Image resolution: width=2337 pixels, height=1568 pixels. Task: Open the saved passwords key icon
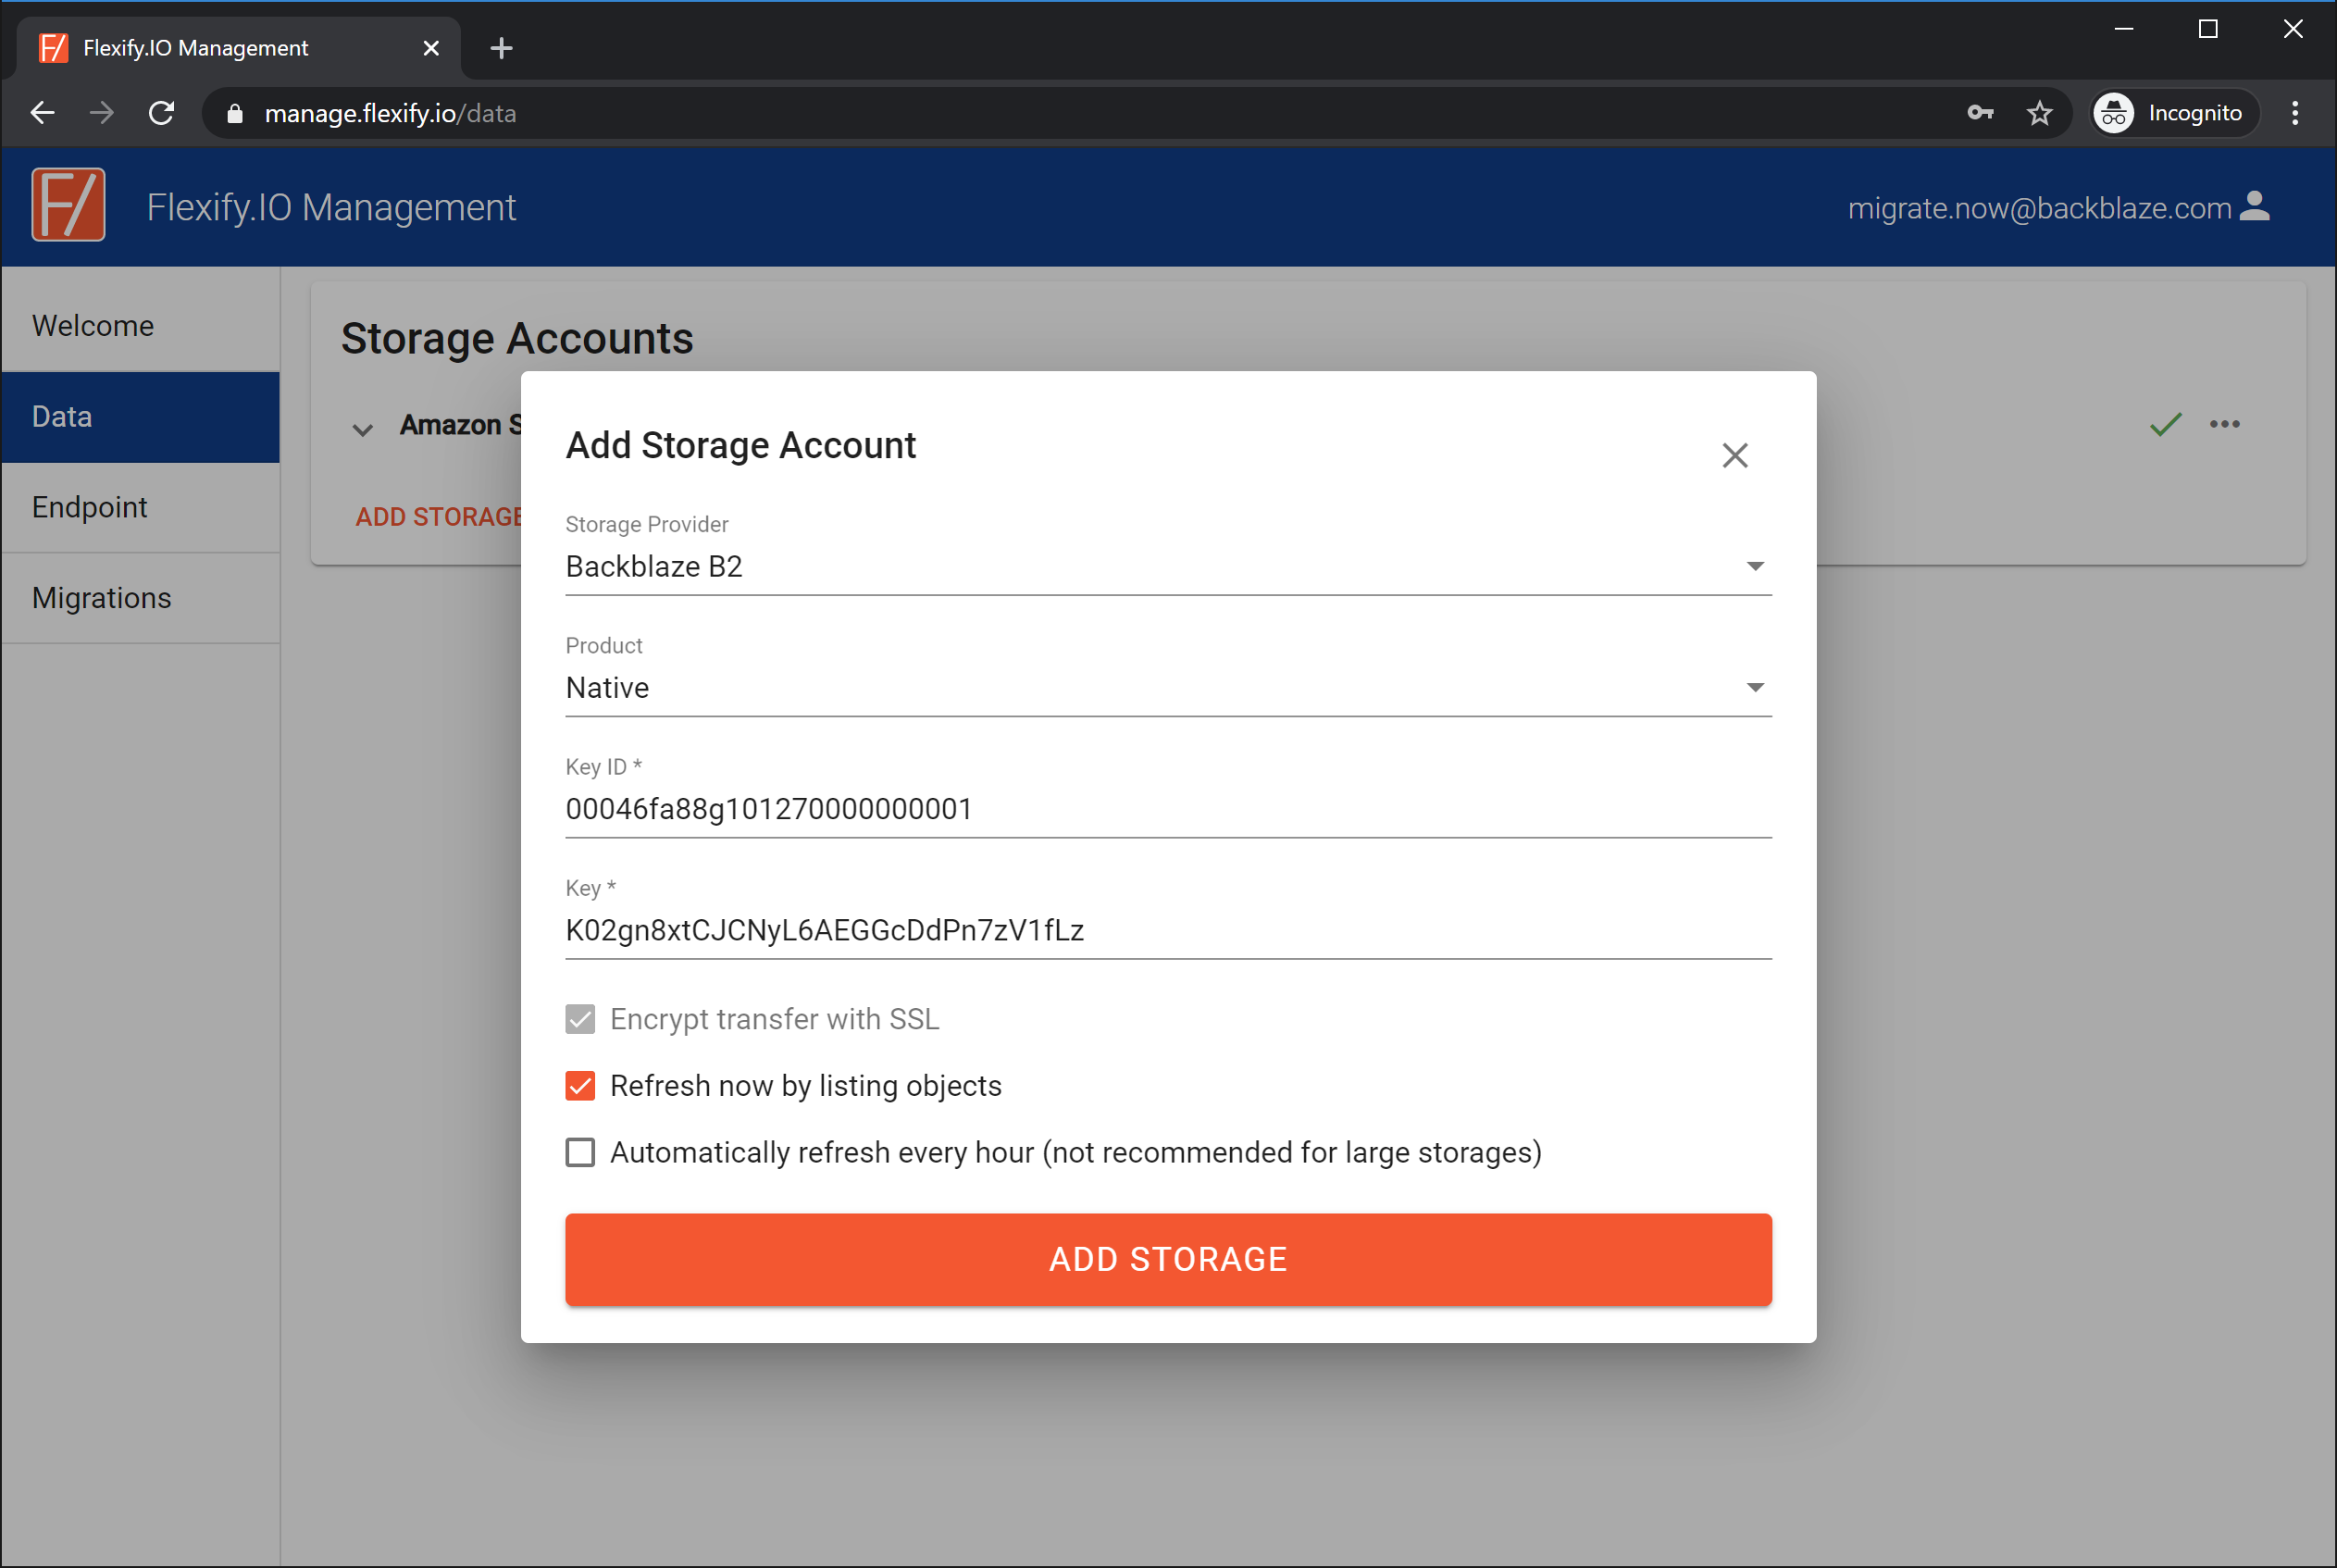point(1980,113)
